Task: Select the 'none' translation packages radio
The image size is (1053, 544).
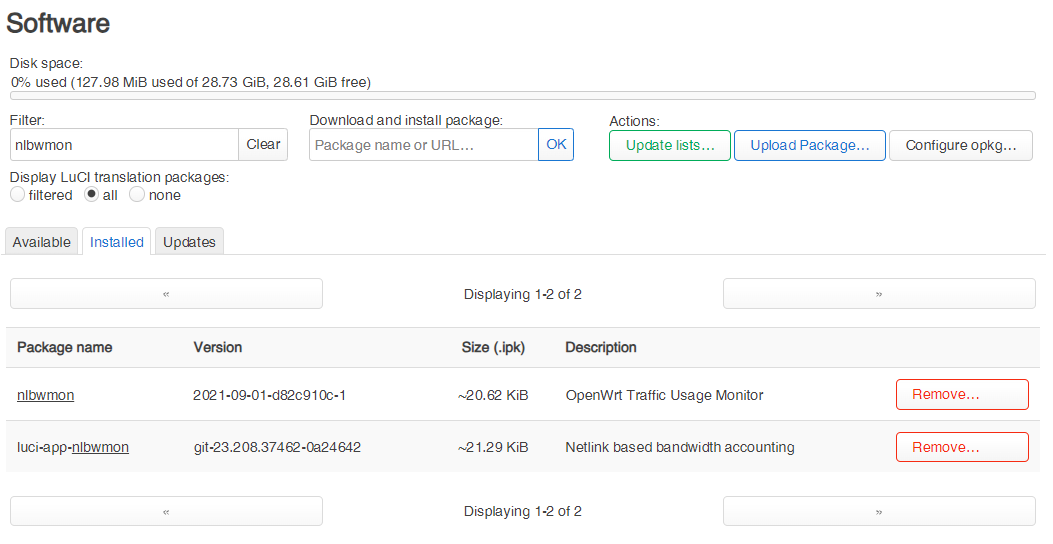Action: [137, 195]
